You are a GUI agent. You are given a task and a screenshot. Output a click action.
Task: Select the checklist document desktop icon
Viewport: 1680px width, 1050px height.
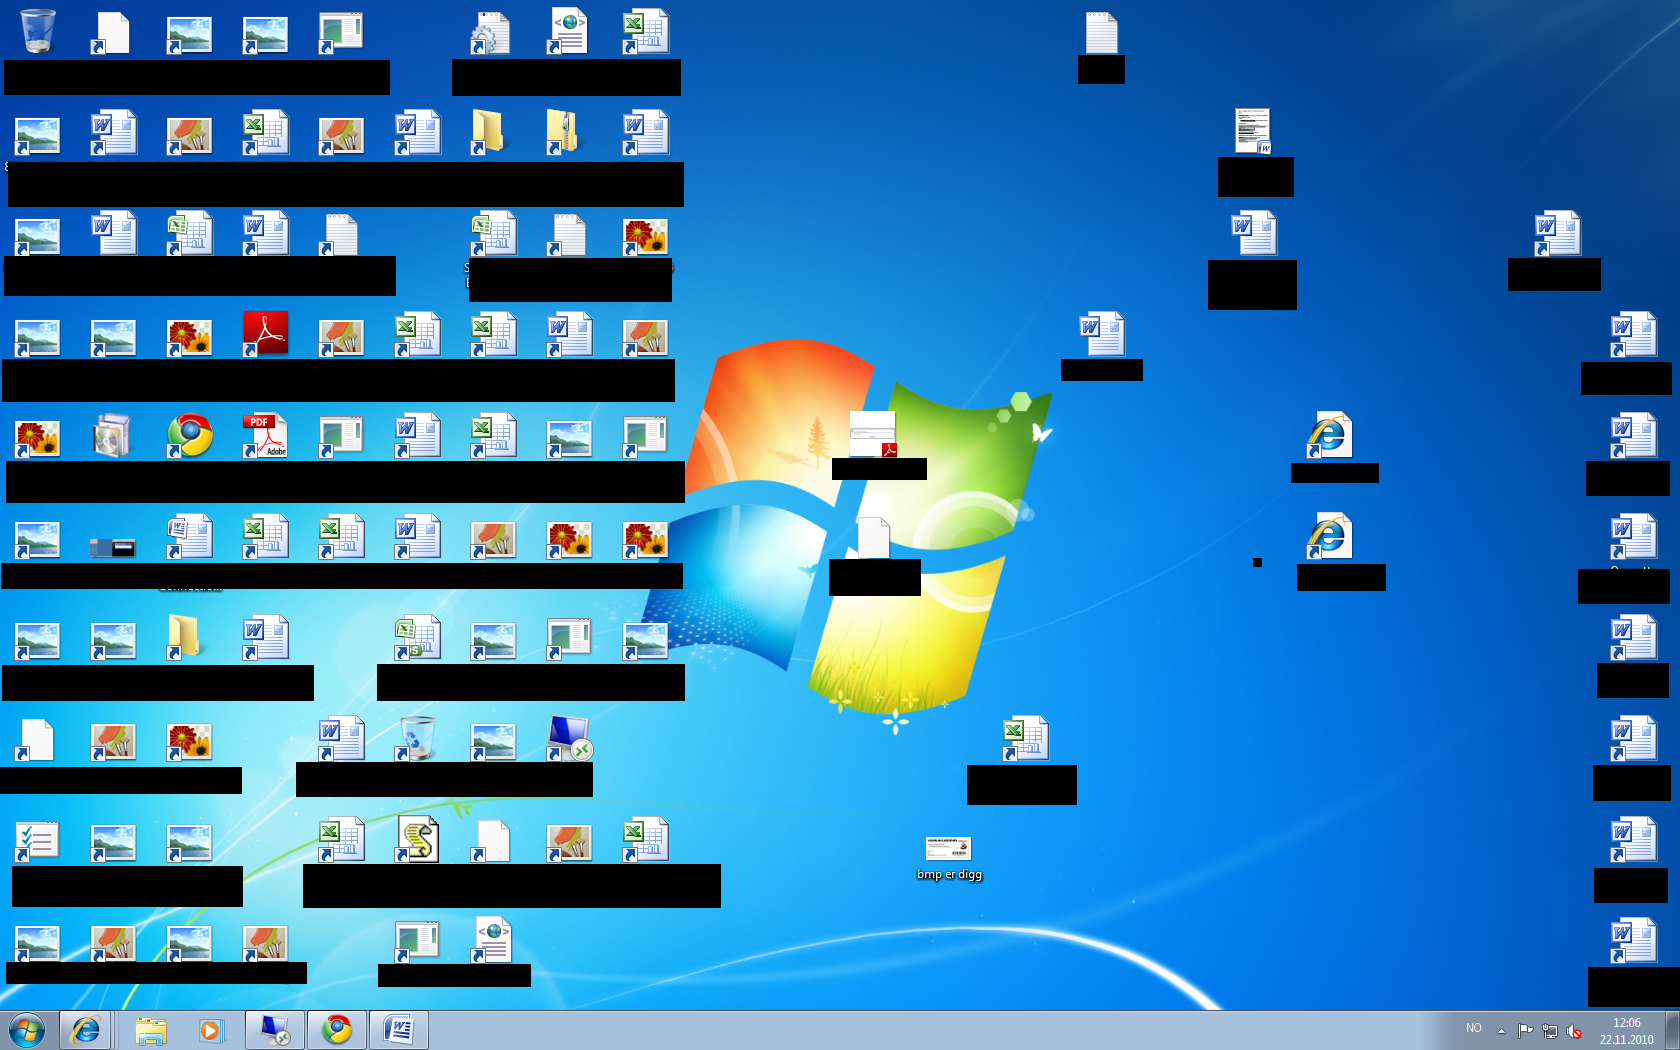(37, 841)
